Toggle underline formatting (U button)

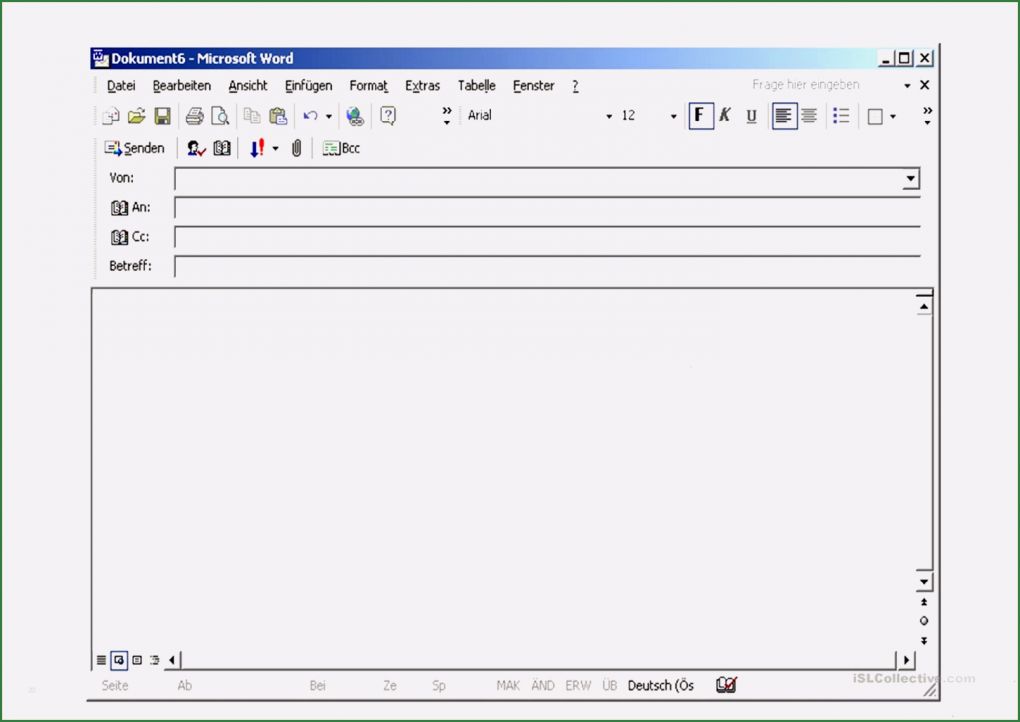pyautogui.click(x=751, y=116)
